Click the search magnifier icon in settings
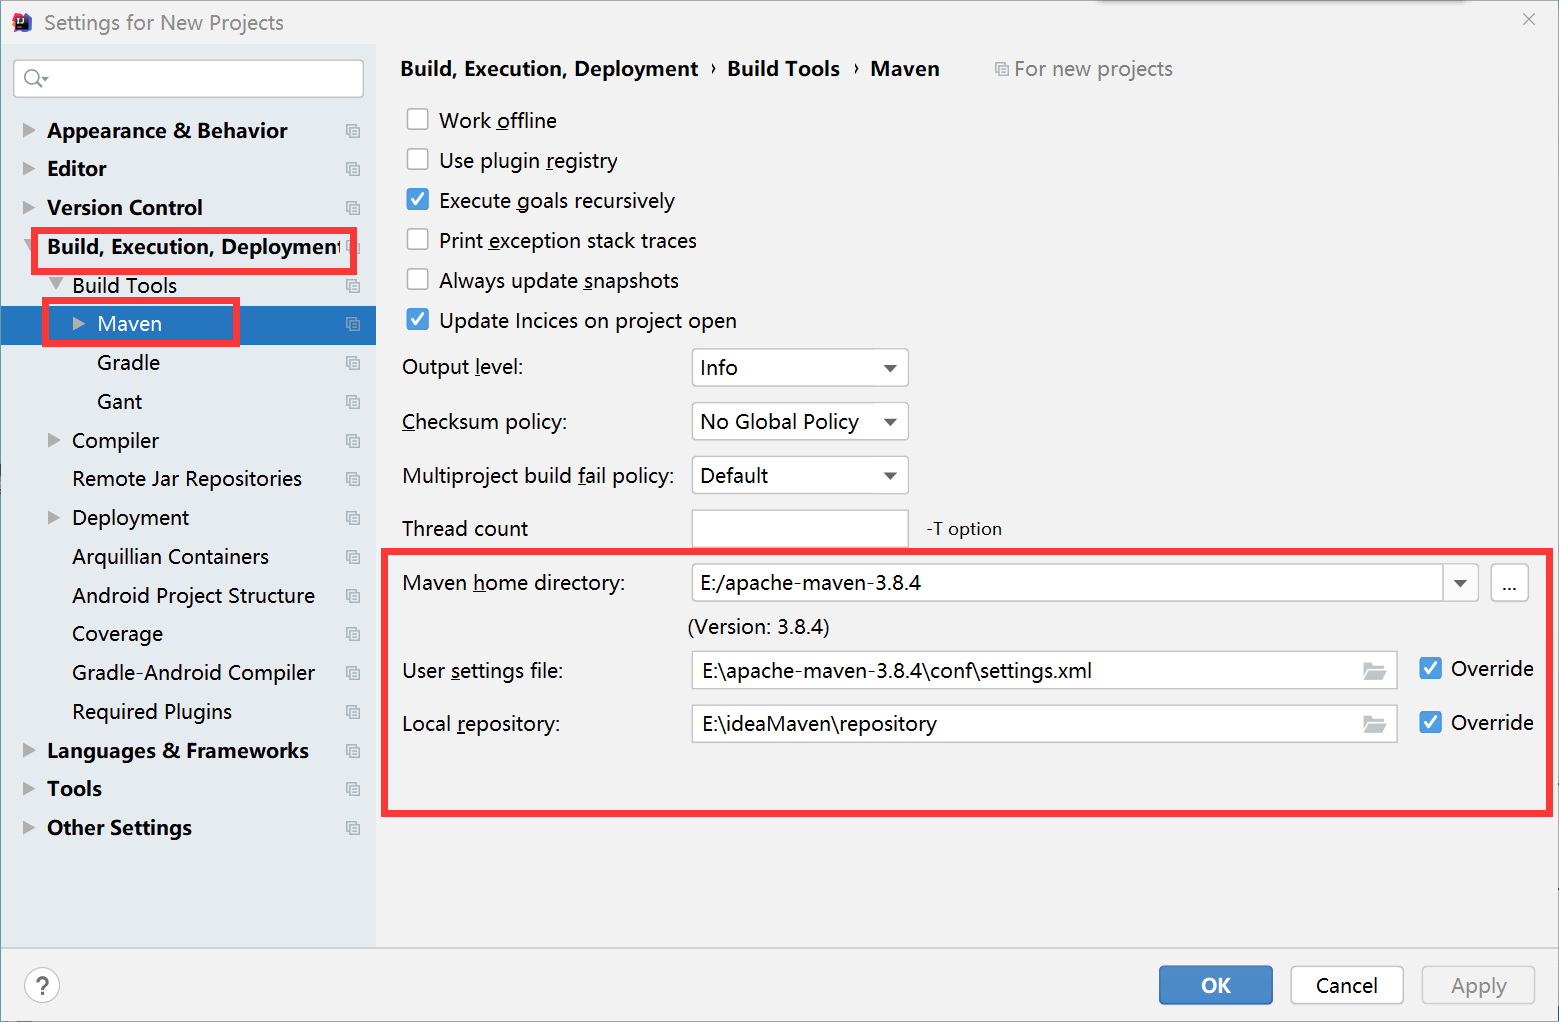This screenshot has height=1022, width=1559. pyautogui.click(x=35, y=78)
